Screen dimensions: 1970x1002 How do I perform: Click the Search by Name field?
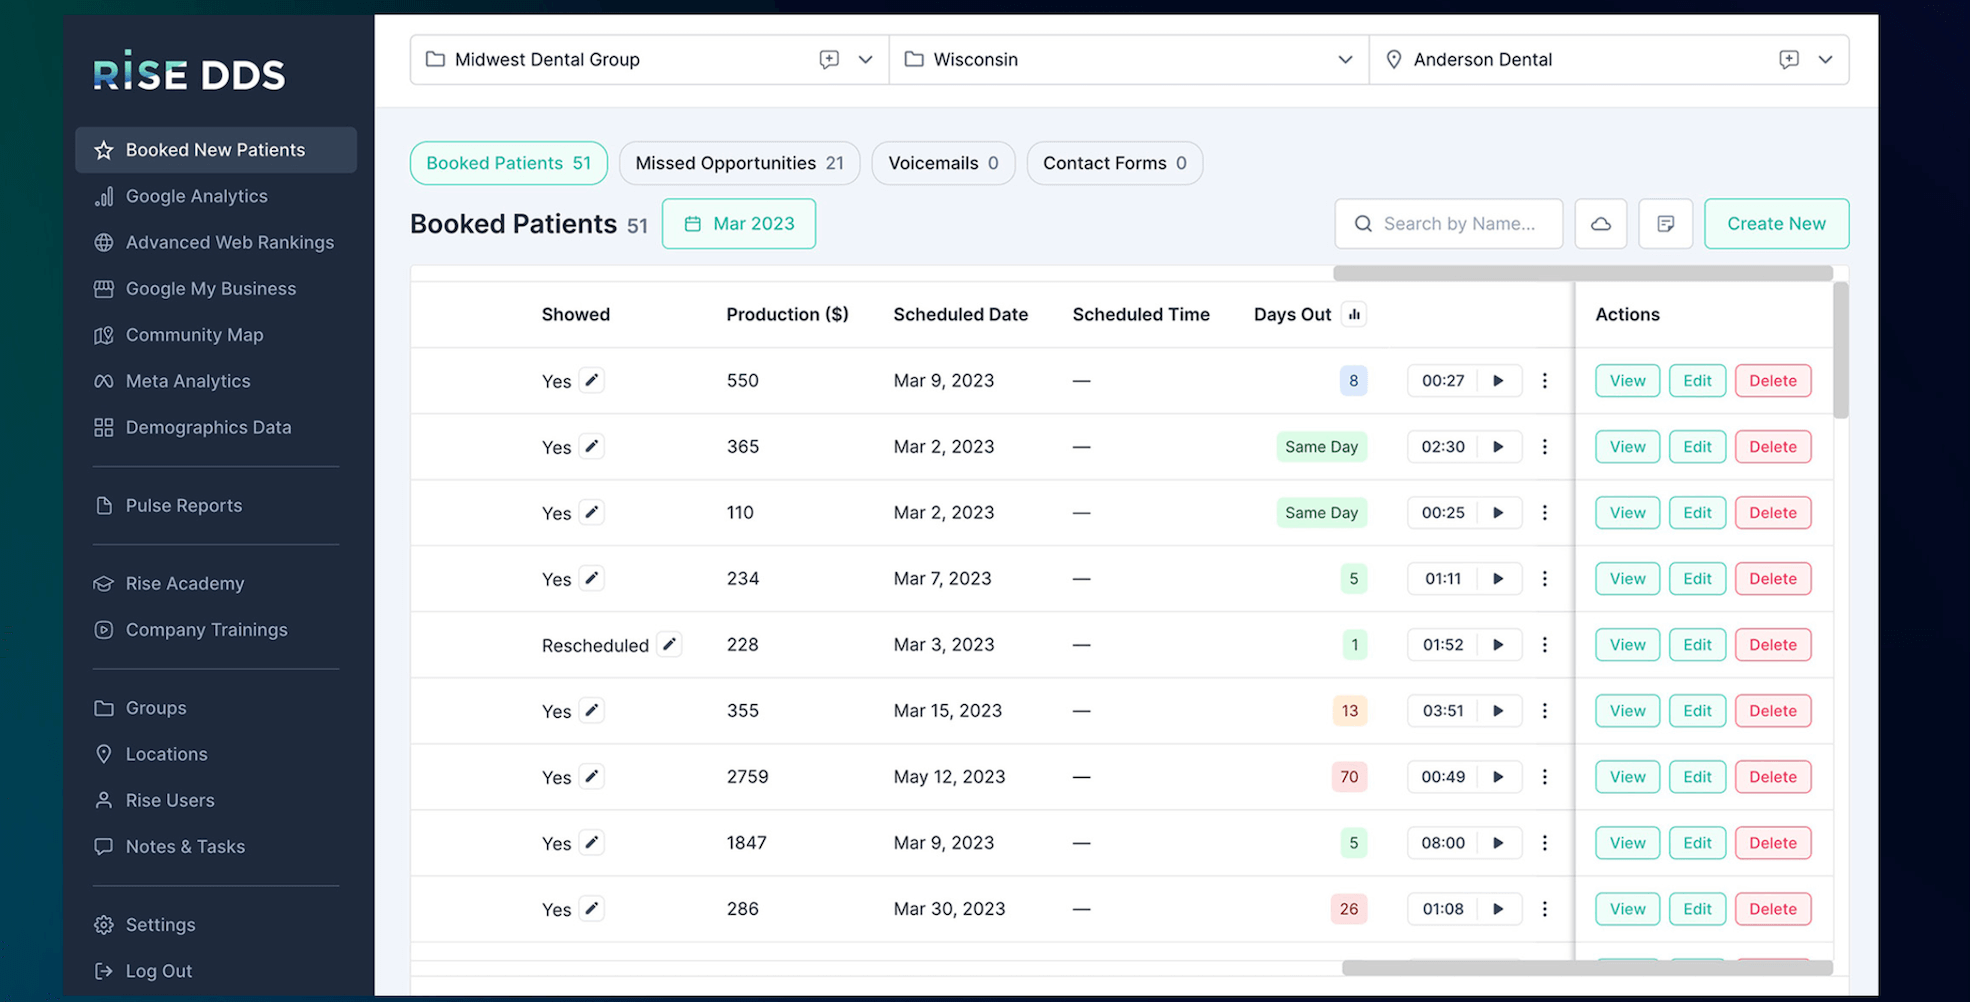pos(1449,224)
